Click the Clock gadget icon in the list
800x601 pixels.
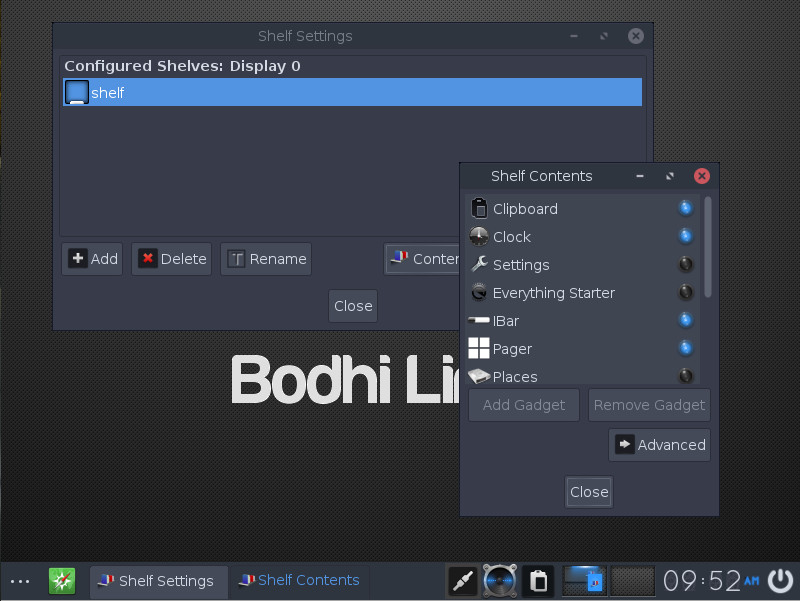[x=479, y=236]
